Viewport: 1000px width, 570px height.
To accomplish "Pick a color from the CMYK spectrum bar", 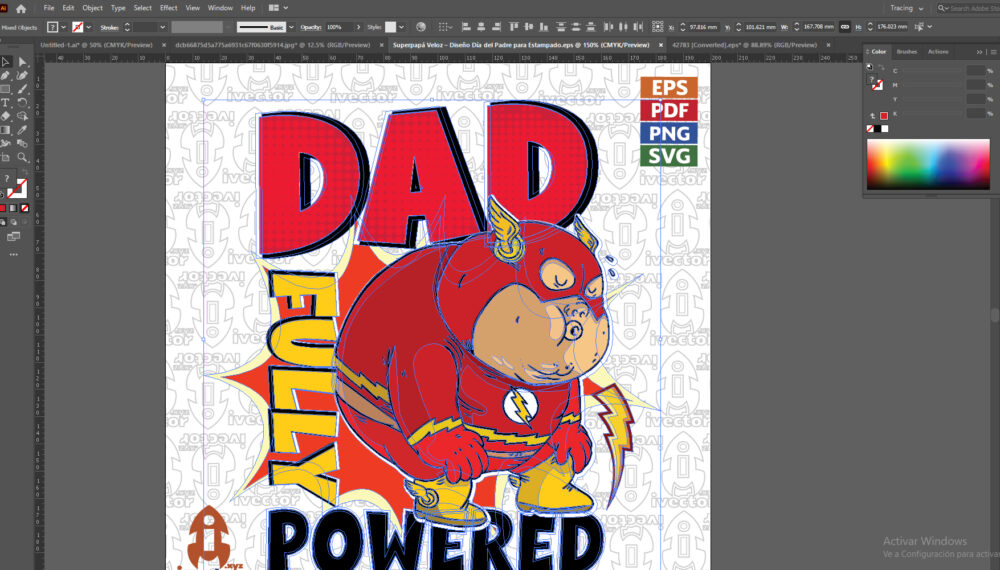I will click(x=928, y=164).
